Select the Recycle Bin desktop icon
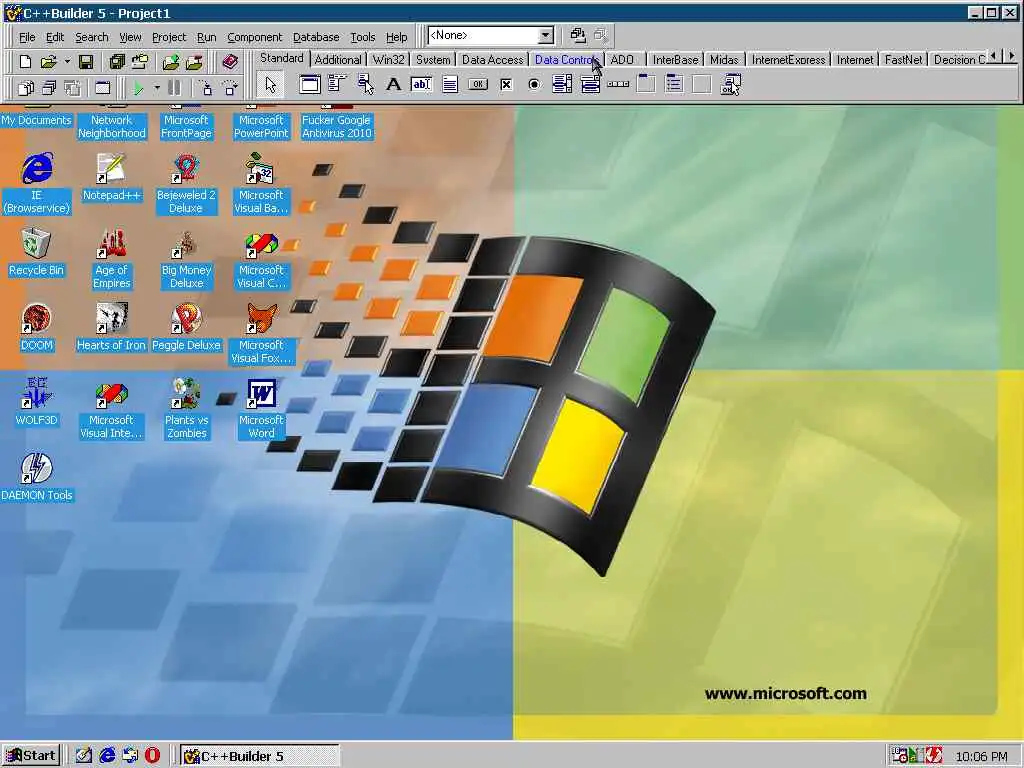1024x768 pixels. click(36, 252)
